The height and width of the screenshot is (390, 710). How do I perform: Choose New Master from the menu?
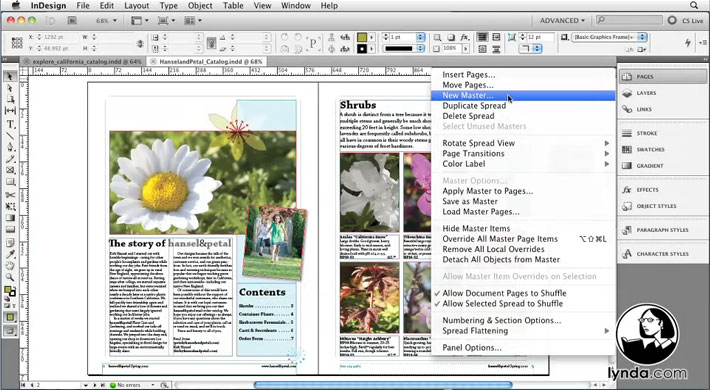point(523,95)
